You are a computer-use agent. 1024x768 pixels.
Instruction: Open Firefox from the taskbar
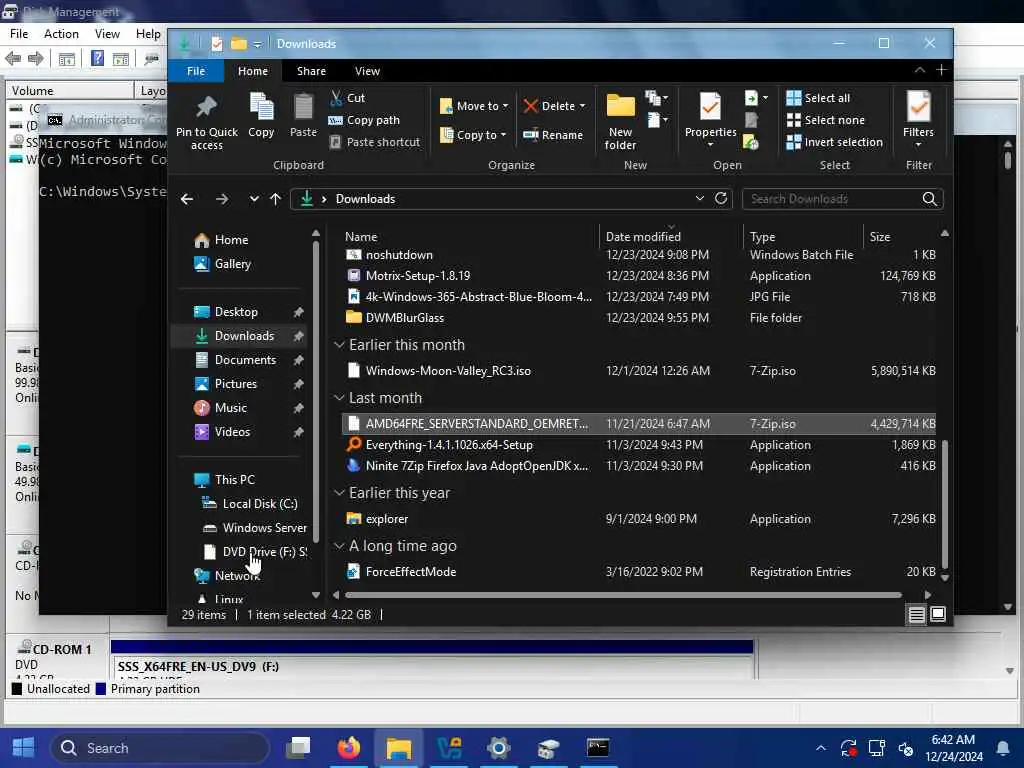349,748
